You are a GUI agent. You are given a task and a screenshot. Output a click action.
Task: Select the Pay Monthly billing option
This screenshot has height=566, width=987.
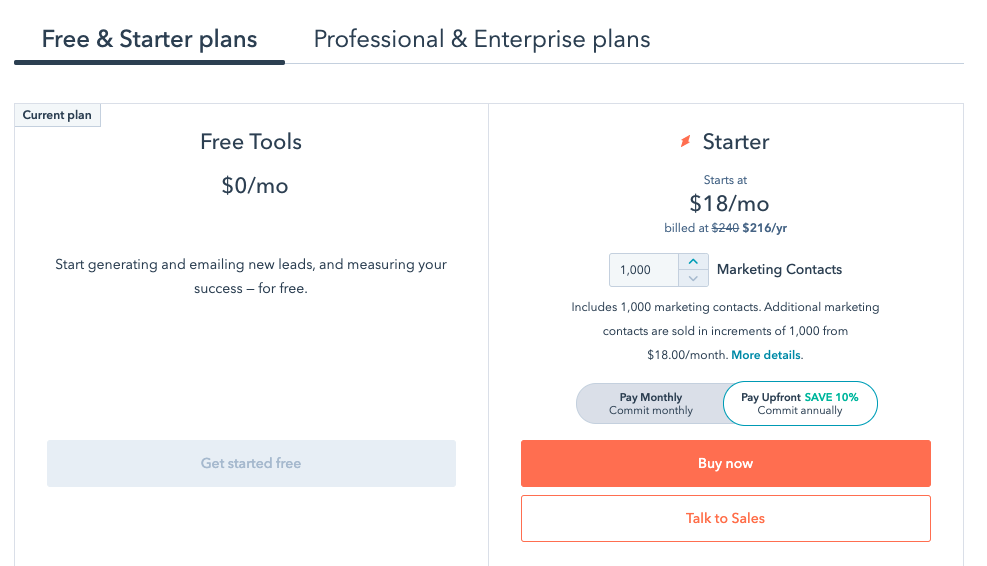[651, 404]
